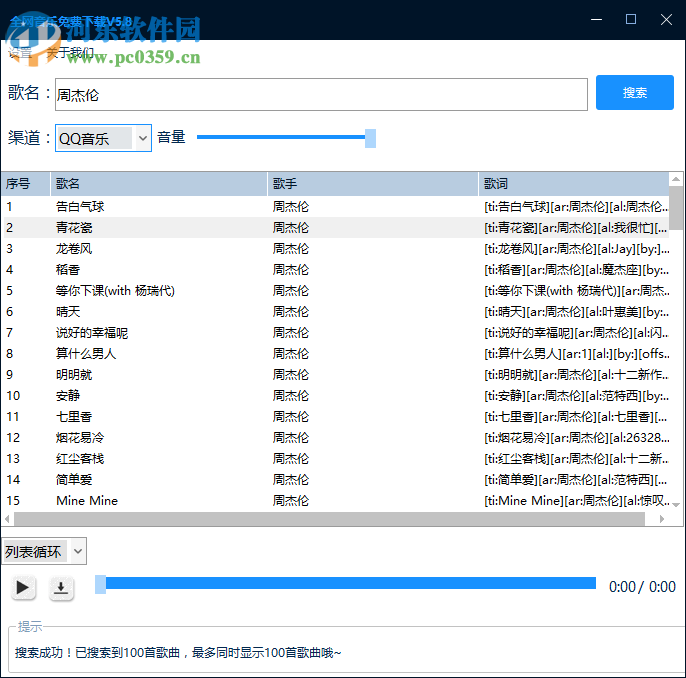Select song 晴天
The width and height of the screenshot is (686, 678).
(x=68, y=311)
